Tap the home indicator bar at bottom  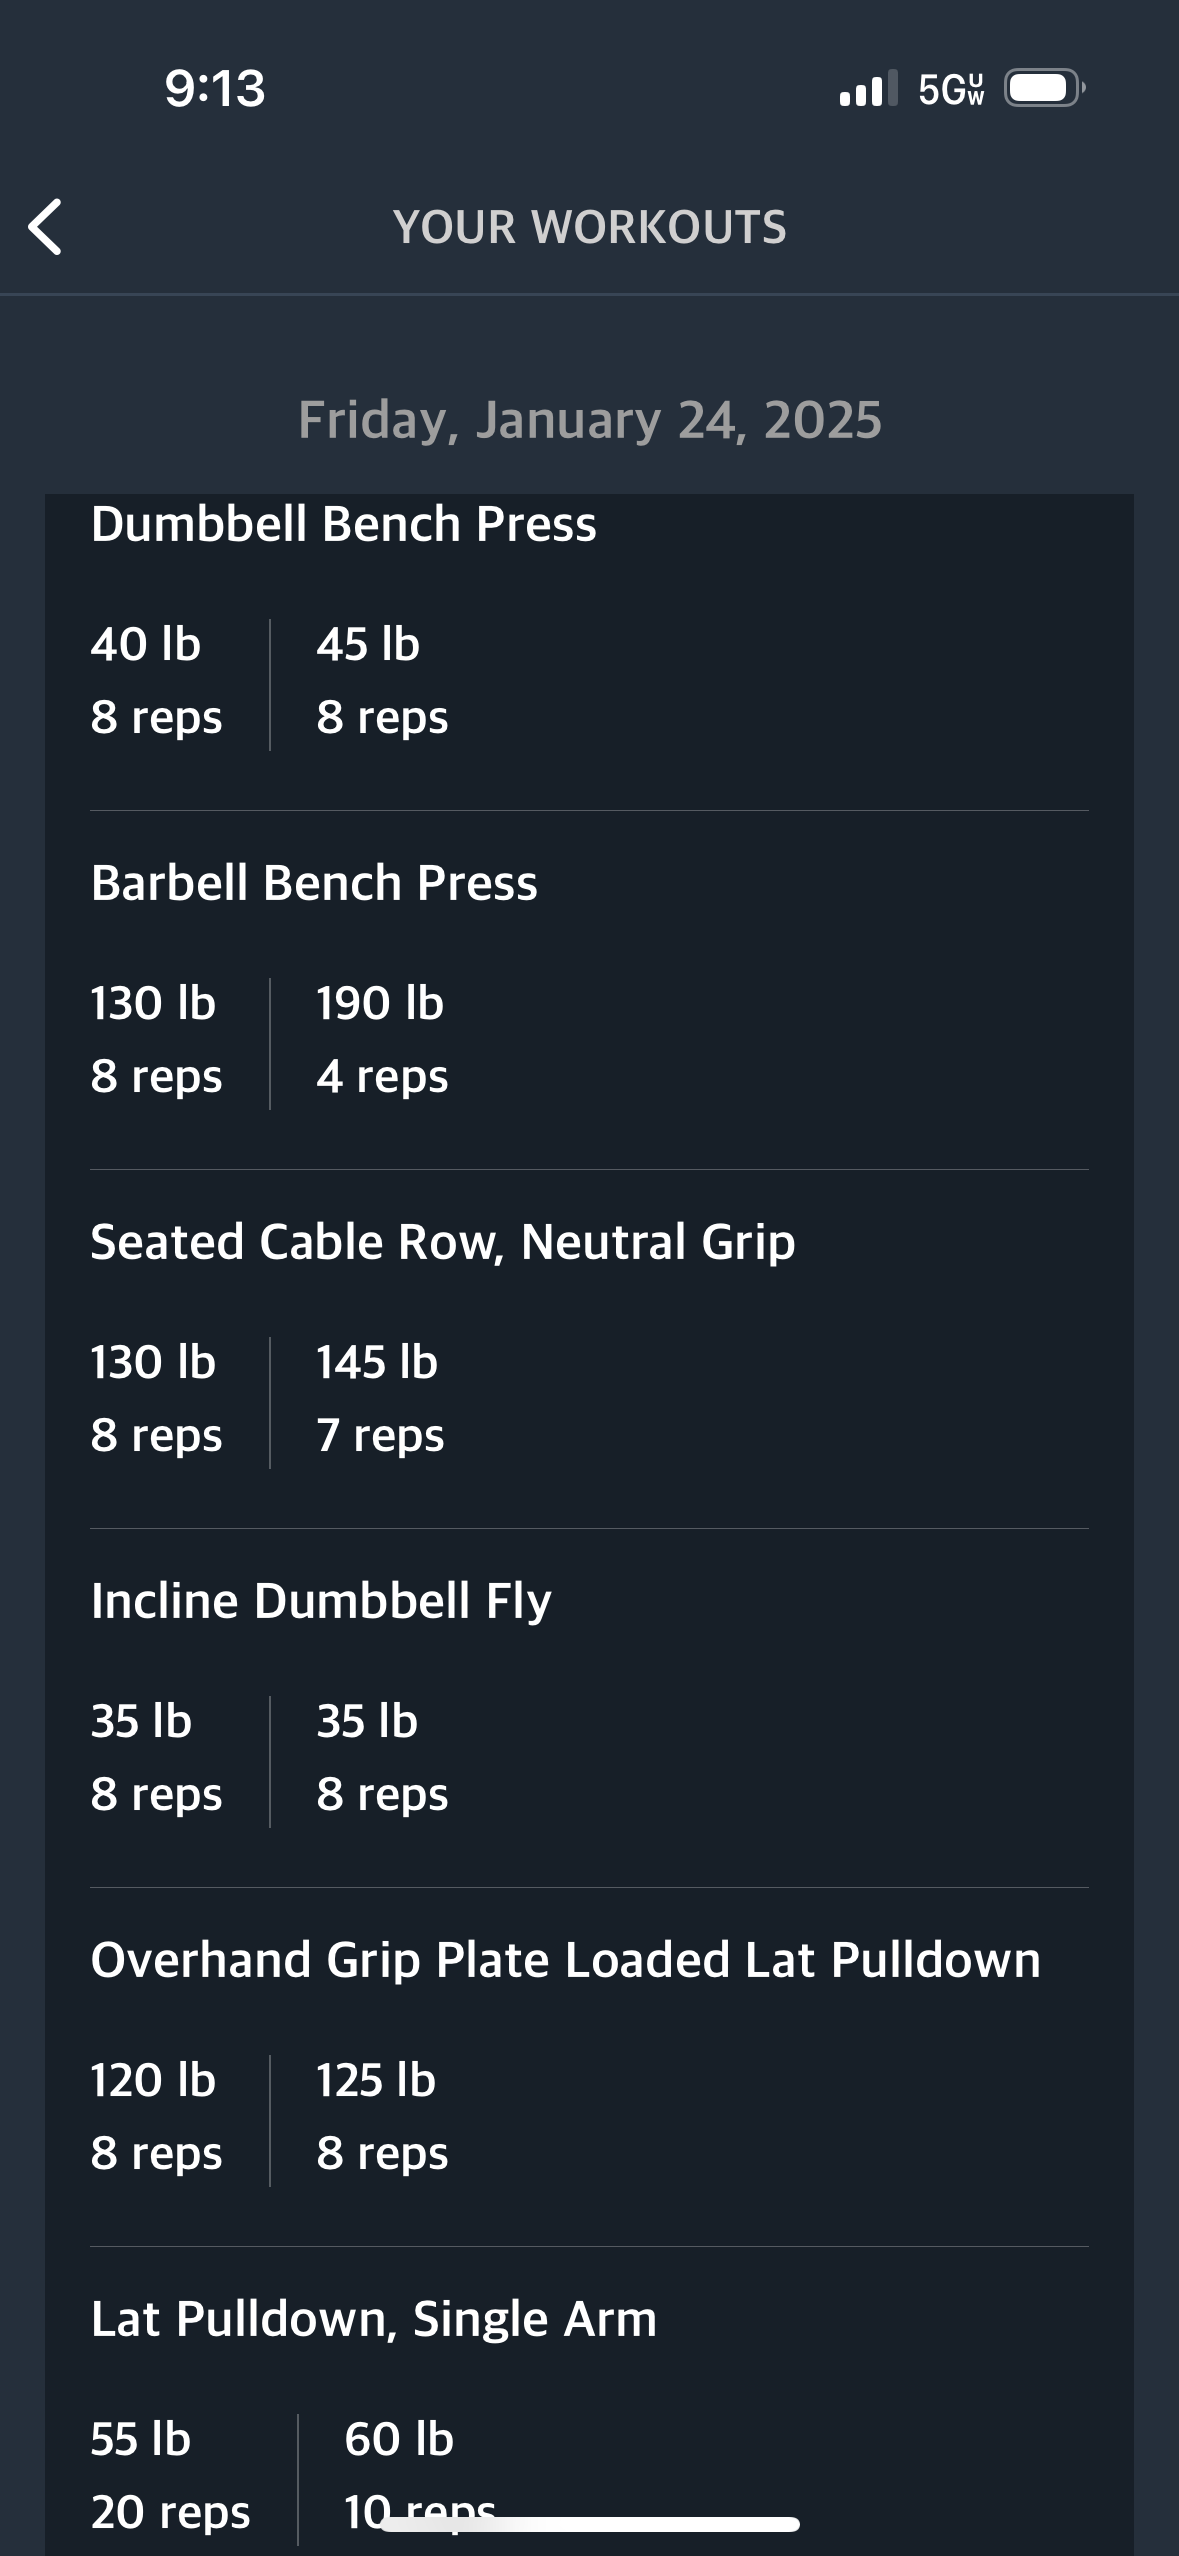point(590,2524)
